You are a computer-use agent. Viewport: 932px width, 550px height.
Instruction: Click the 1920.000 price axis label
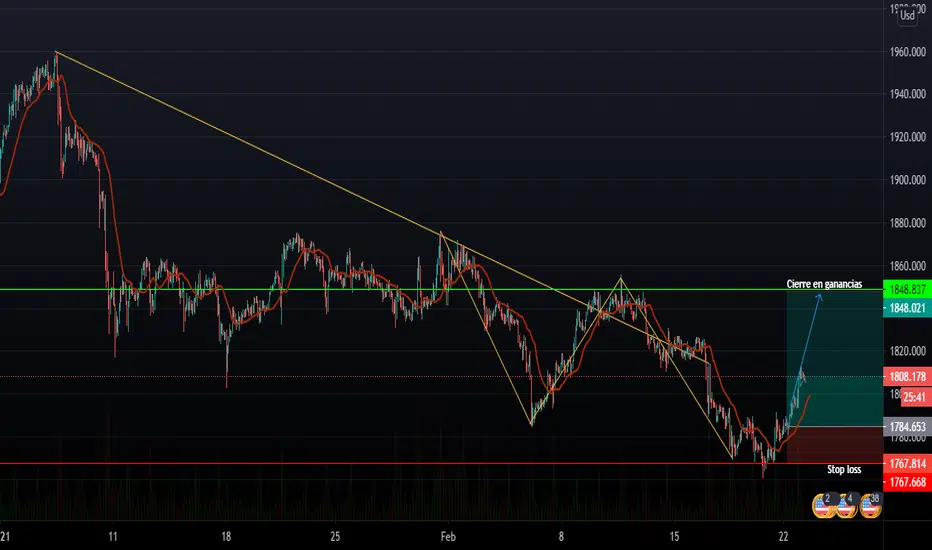(908, 137)
